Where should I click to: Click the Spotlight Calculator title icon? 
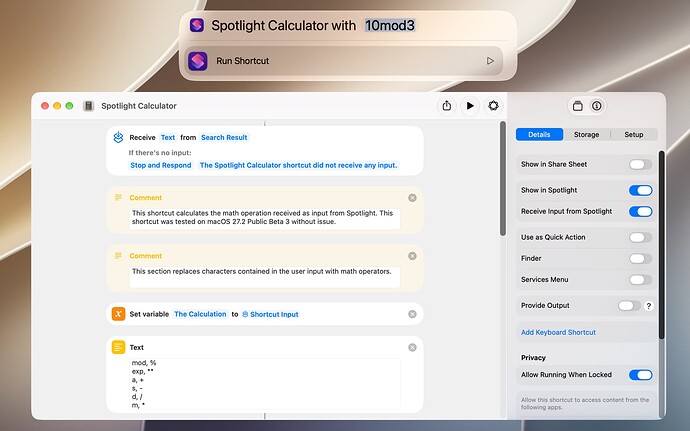click(x=88, y=106)
